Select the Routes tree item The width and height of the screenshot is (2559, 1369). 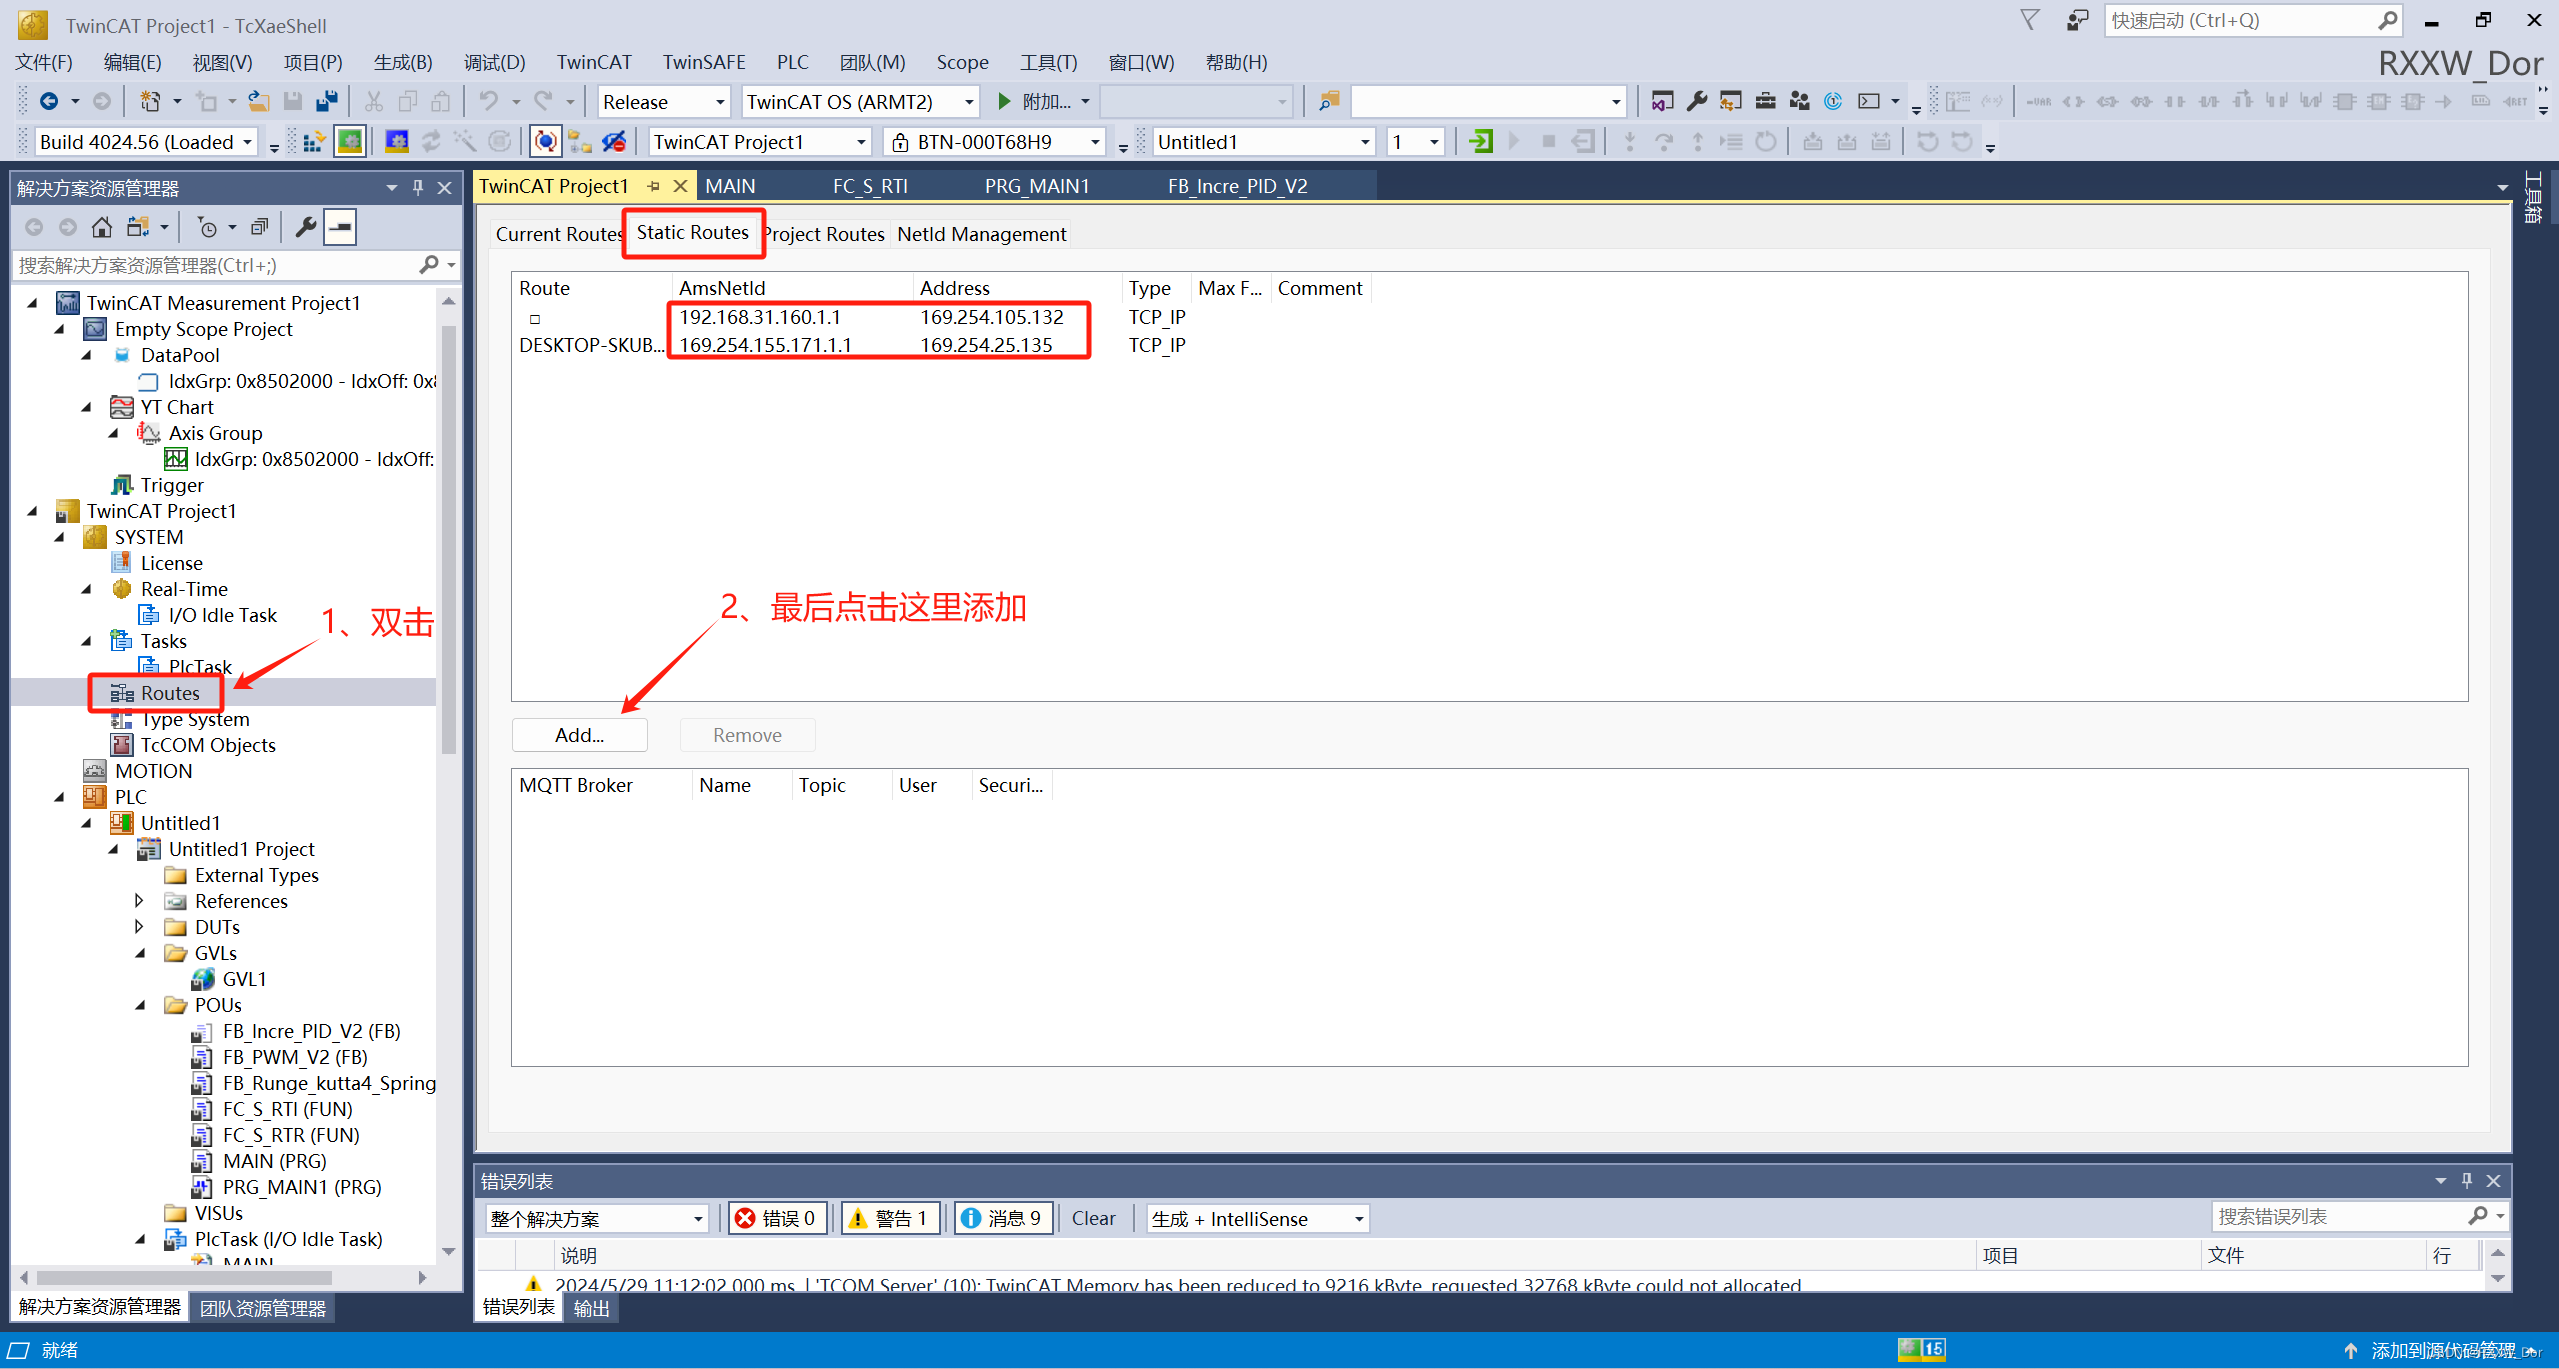tap(169, 693)
